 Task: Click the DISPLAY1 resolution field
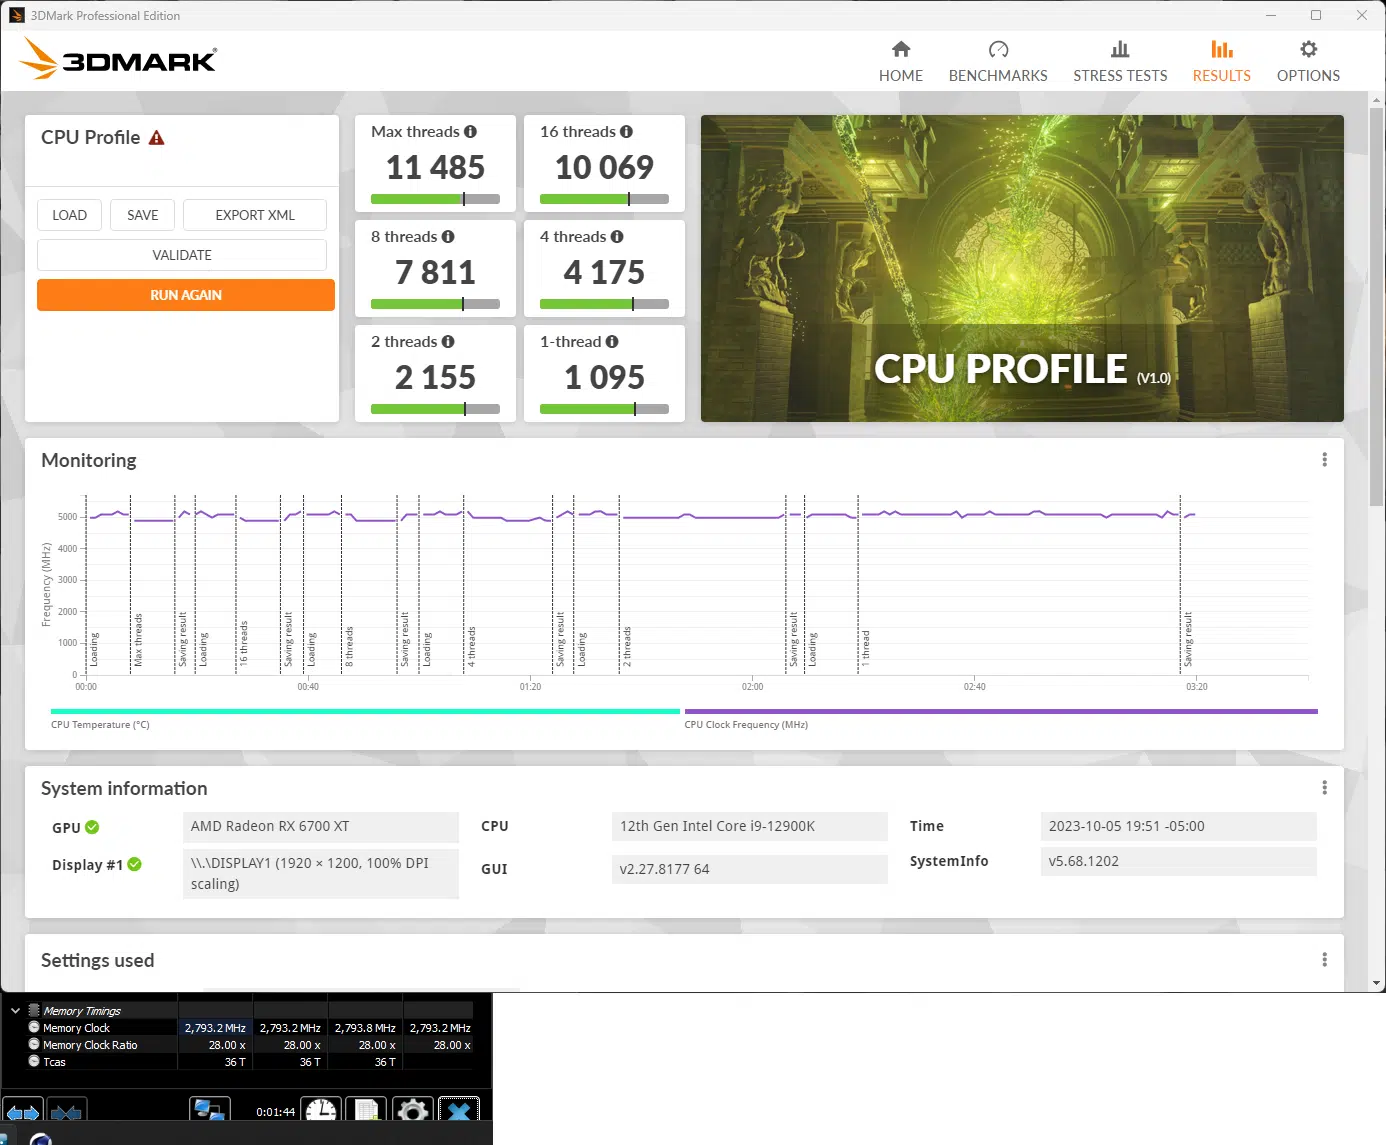tap(321, 875)
